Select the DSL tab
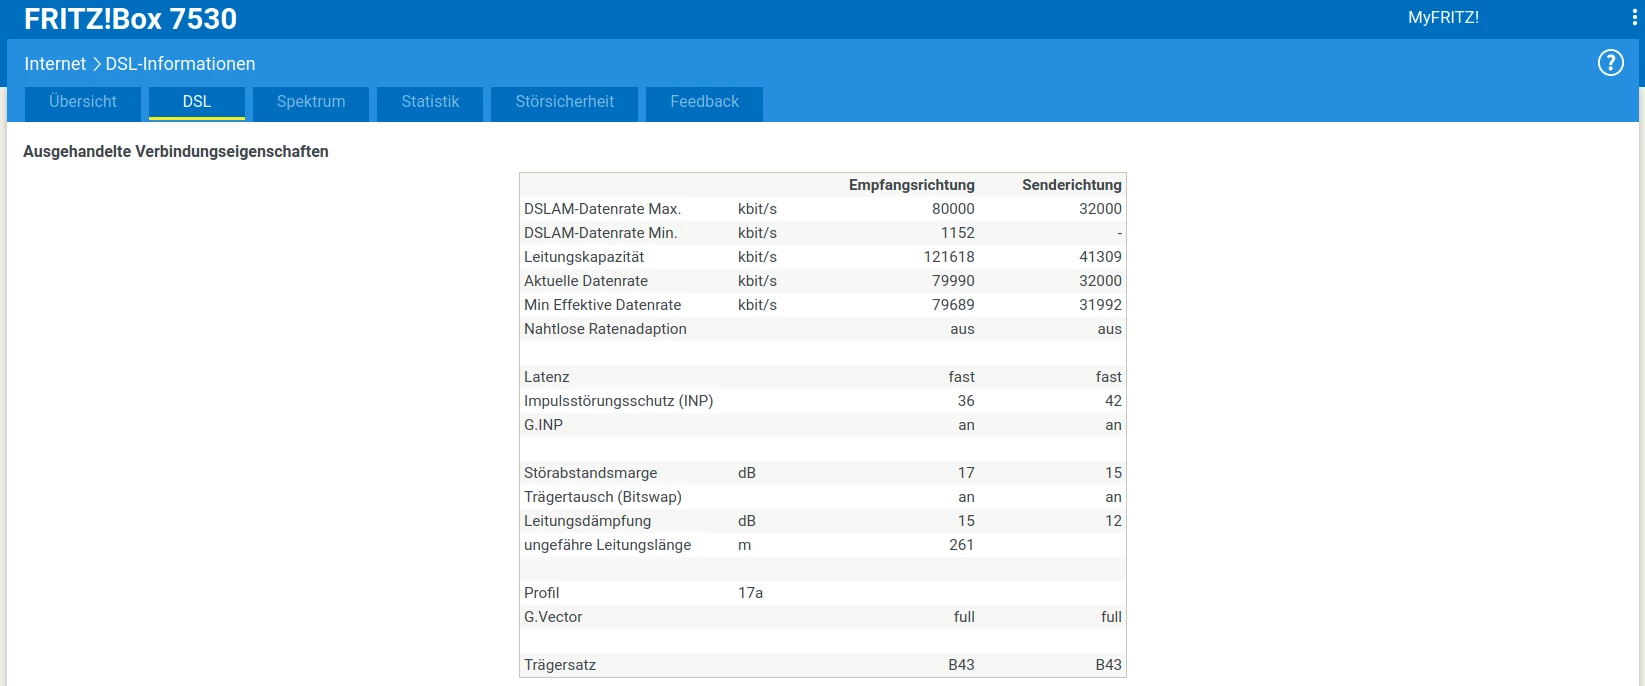 coord(197,102)
